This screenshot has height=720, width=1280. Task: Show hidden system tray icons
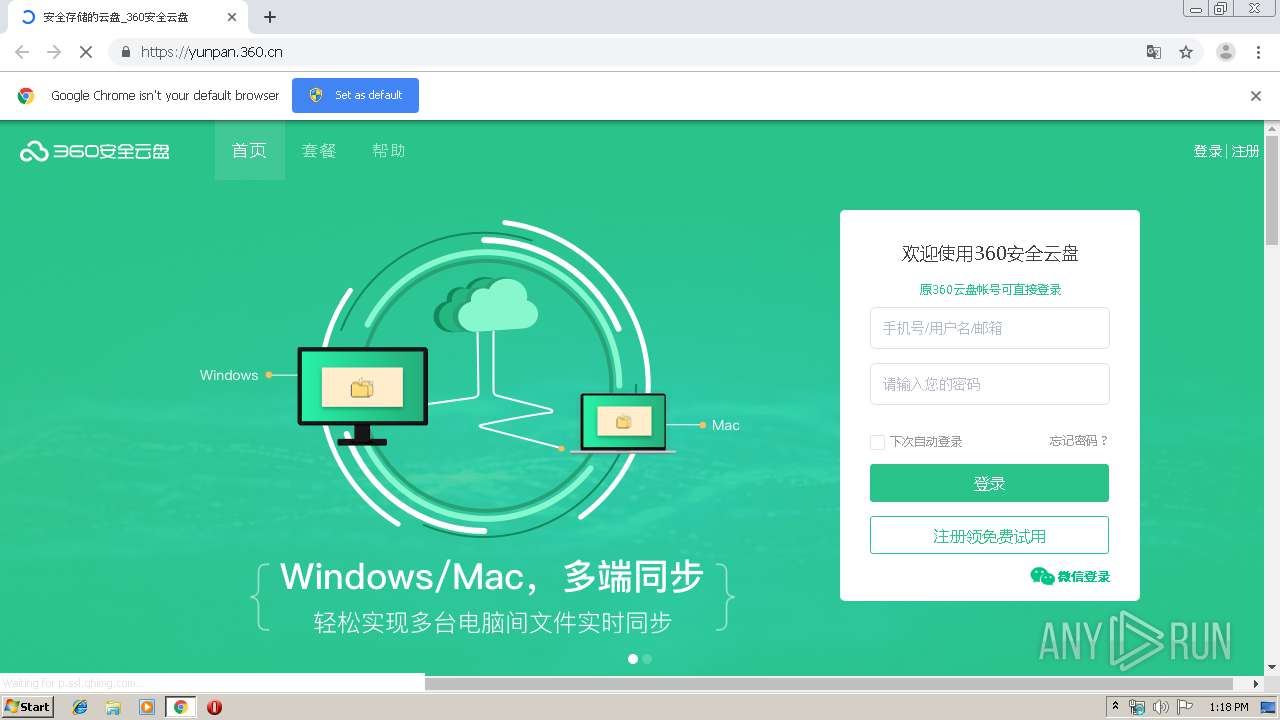point(1116,707)
